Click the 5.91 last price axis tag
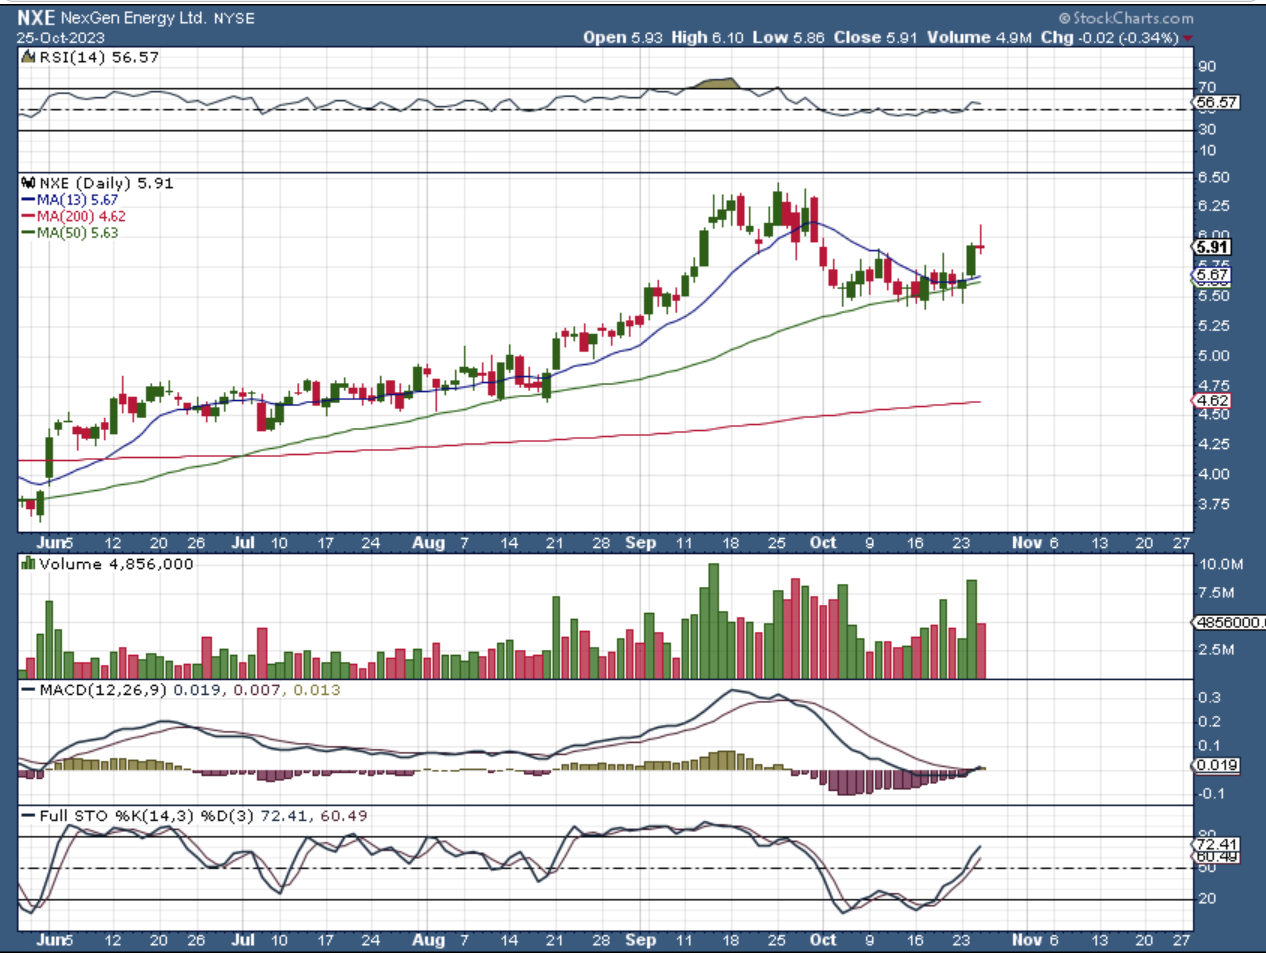Screen dimensions: 1266x957 click(x=1213, y=246)
